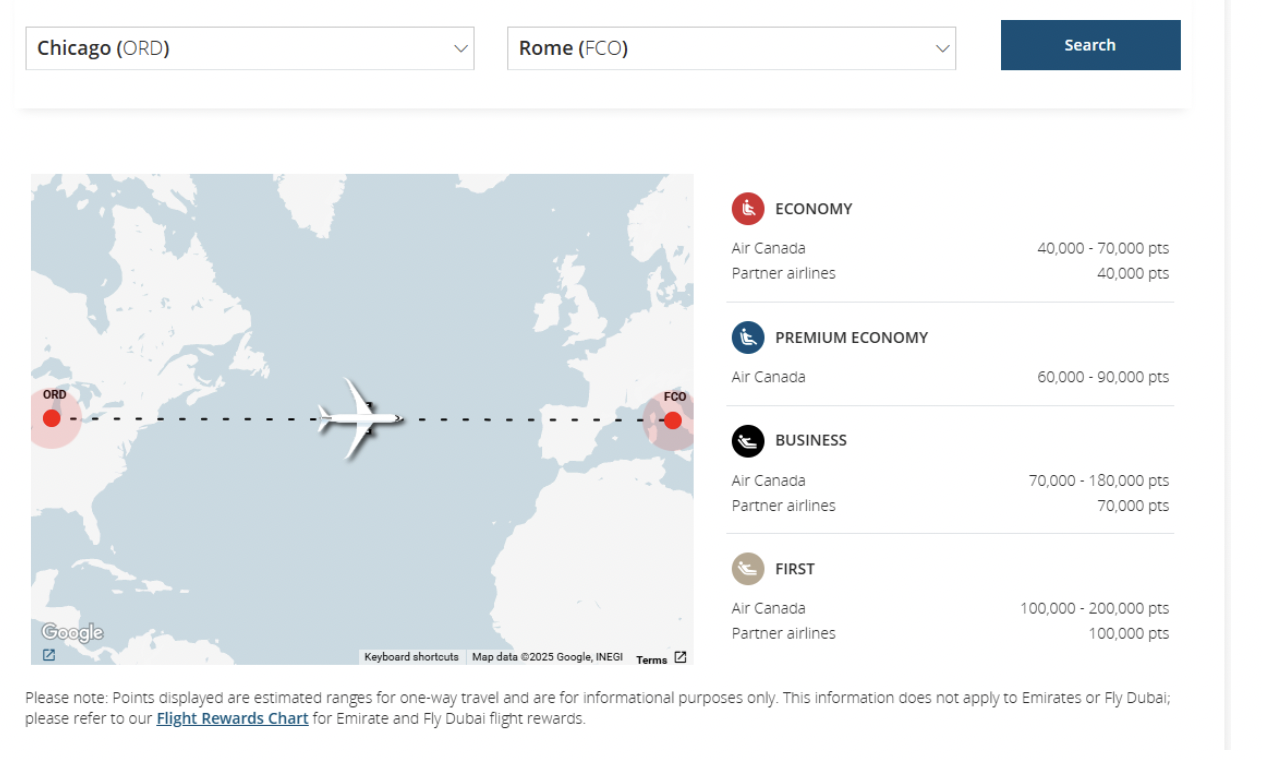Click the Report map error icon beside Terms
Image resolution: width=1262 pixels, height=760 pixels.
coord(680,657)
